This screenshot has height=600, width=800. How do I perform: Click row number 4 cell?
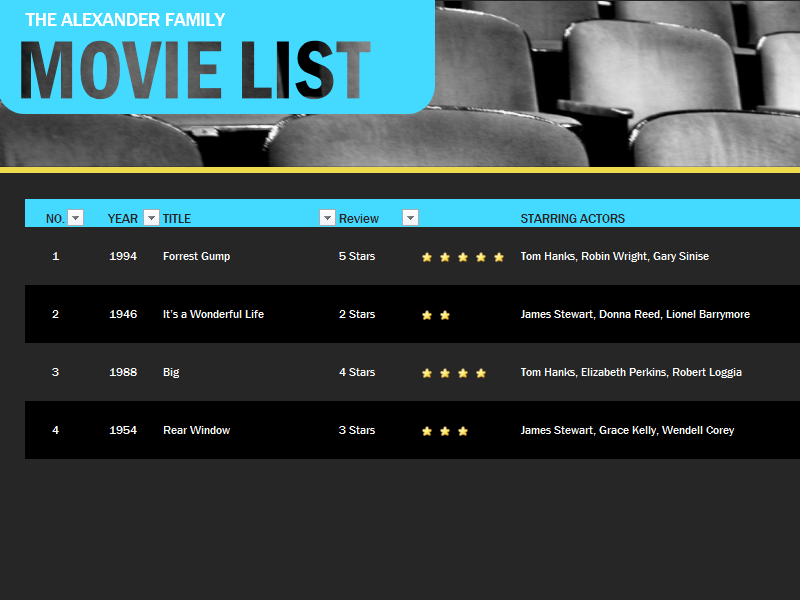click(x=56, y=430)
